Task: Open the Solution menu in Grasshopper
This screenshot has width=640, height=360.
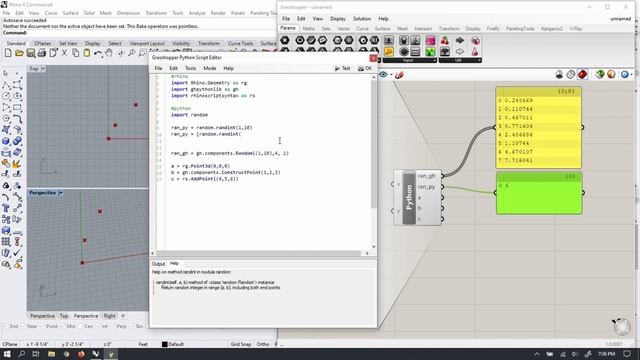Action: pyautogui.click(x=362, y=19)
